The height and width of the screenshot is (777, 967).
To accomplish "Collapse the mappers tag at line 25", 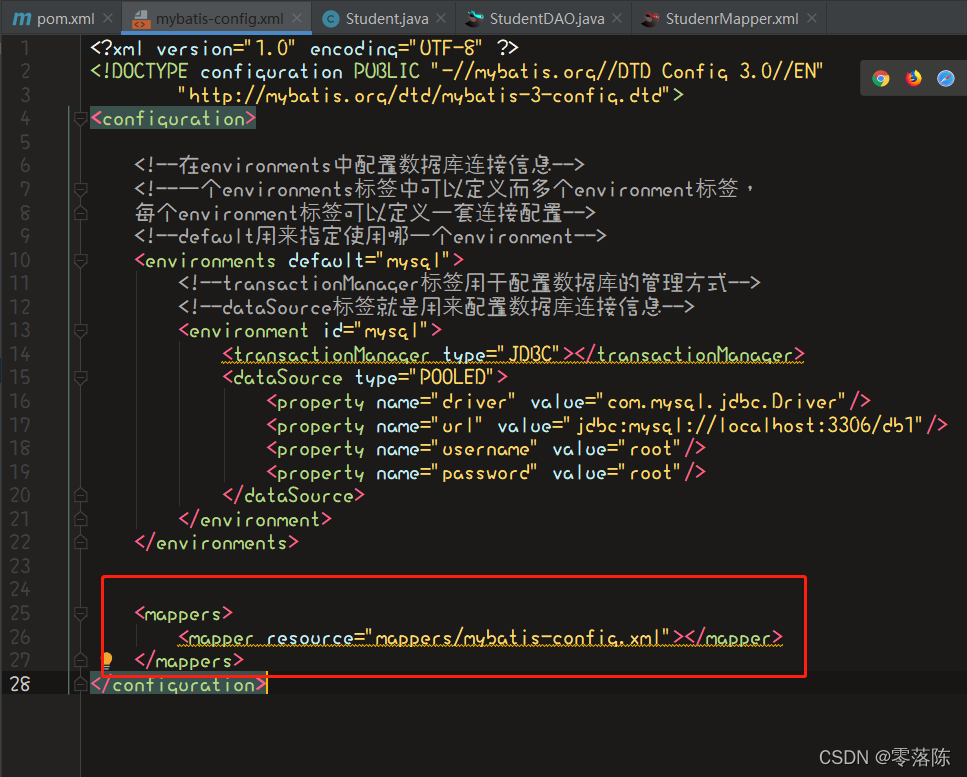I will [x=80, y=613].
